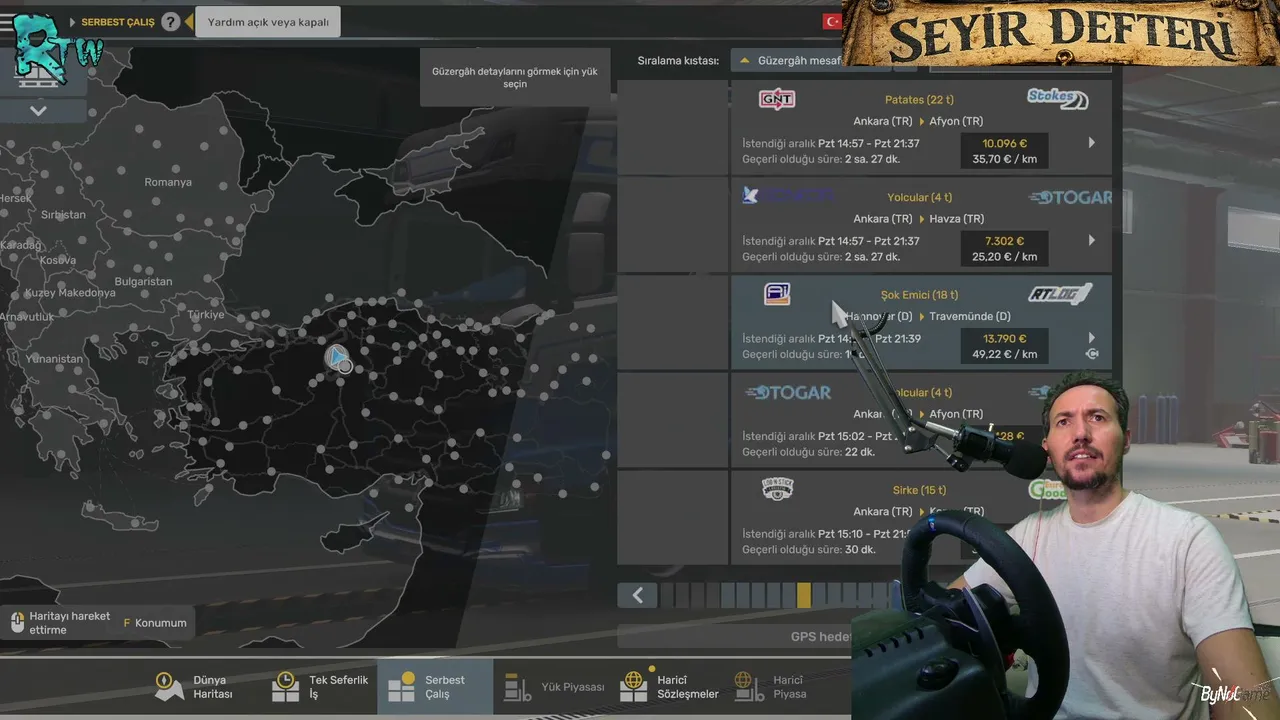The image size is (1280, 720).
Task: Click the Stokes company logo
Action: (x=1057, y=98)
